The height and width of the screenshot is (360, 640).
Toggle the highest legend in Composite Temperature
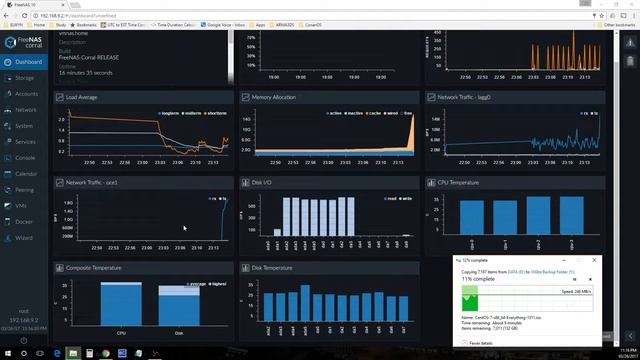218,284
